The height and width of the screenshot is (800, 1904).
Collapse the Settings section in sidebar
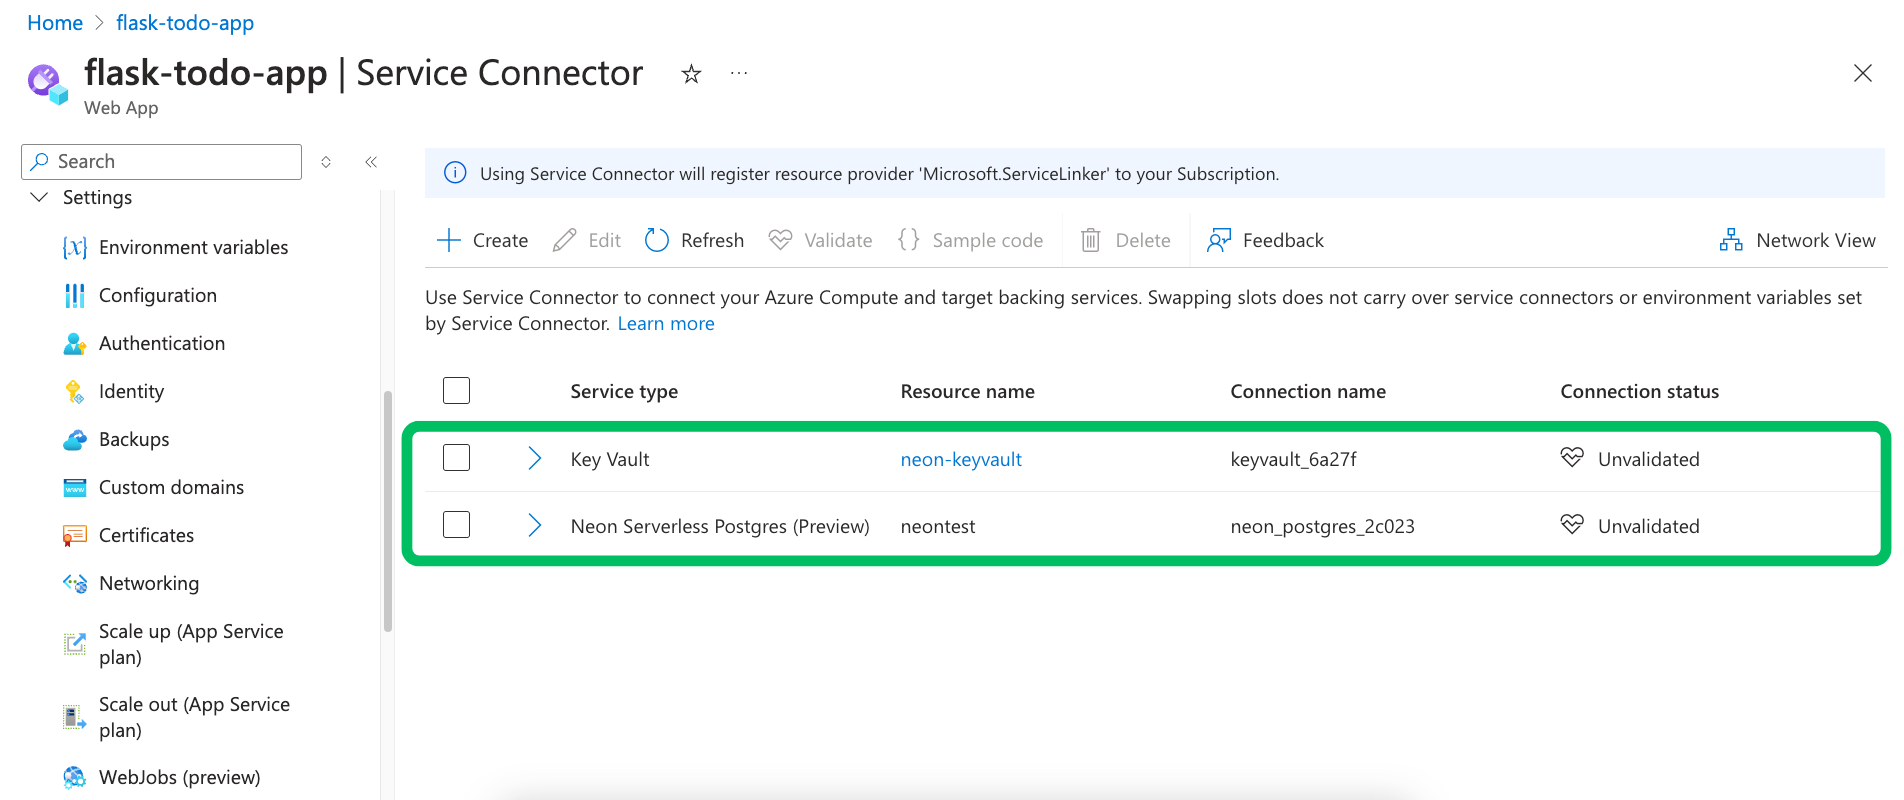tap(40, 198)
